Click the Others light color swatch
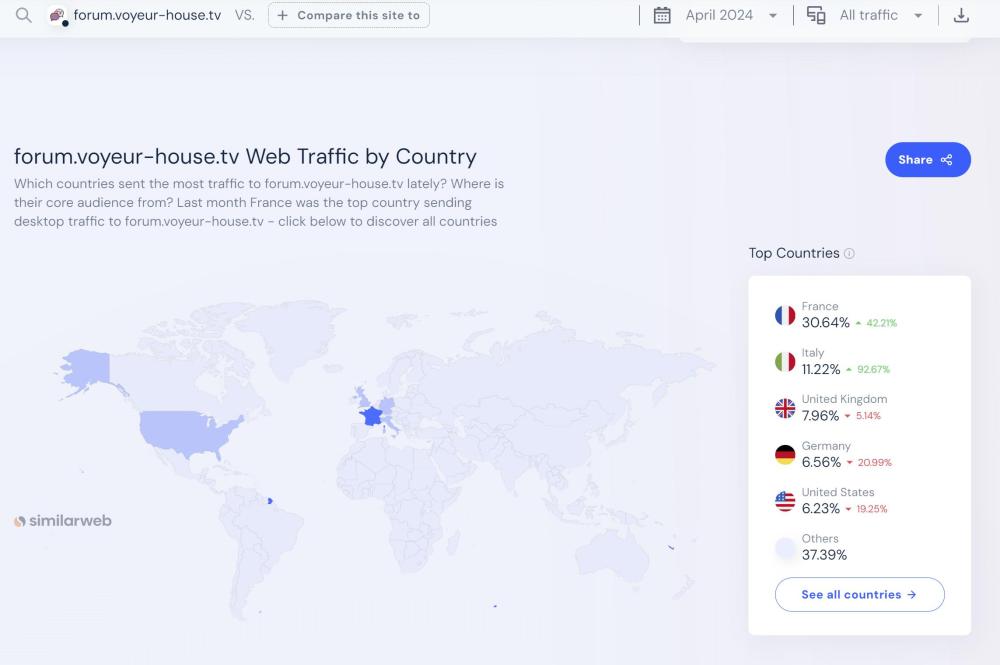The width and height of the screenshot is (1000, 665). tap(785, 548)
